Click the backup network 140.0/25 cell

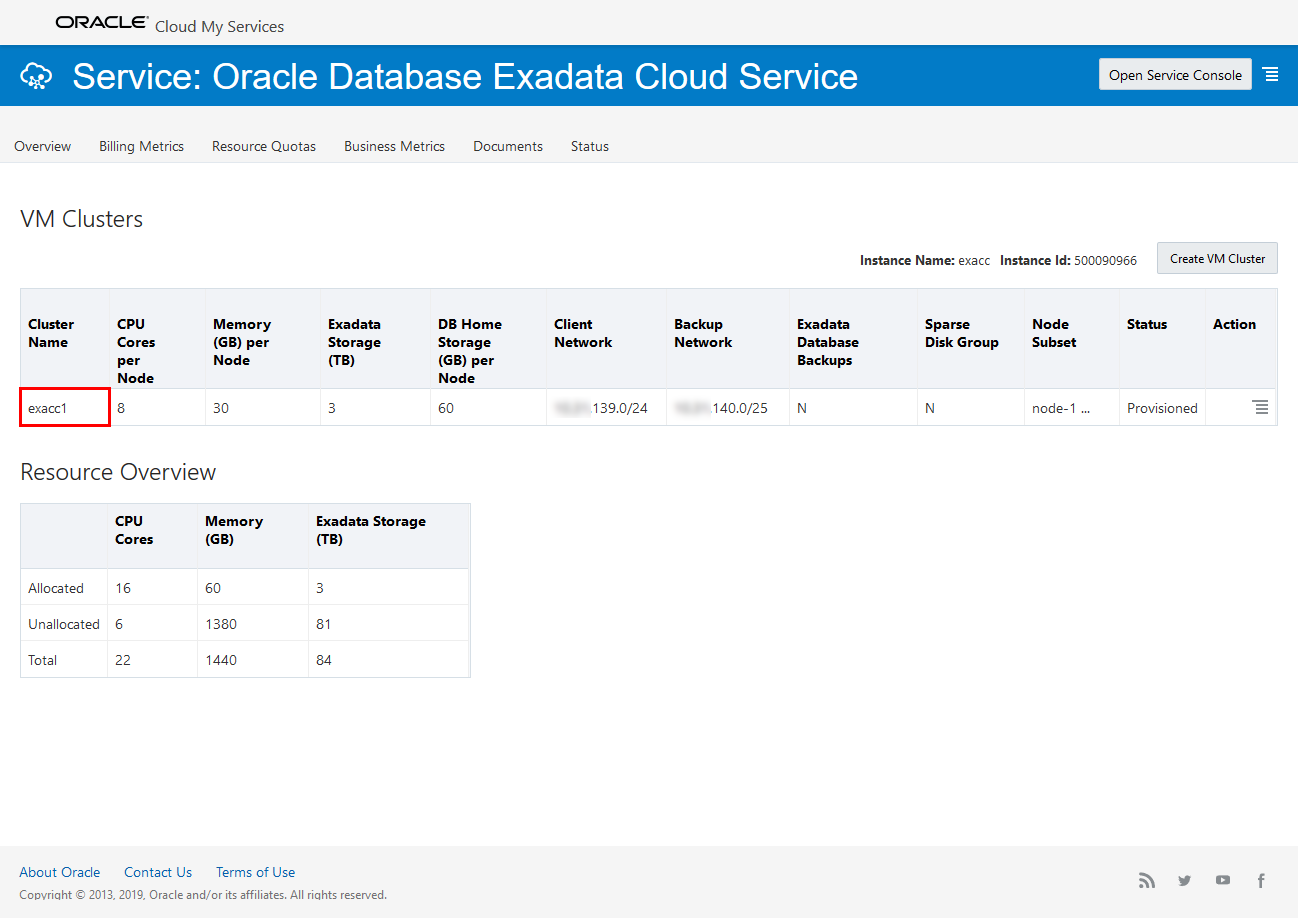(728, 408)
